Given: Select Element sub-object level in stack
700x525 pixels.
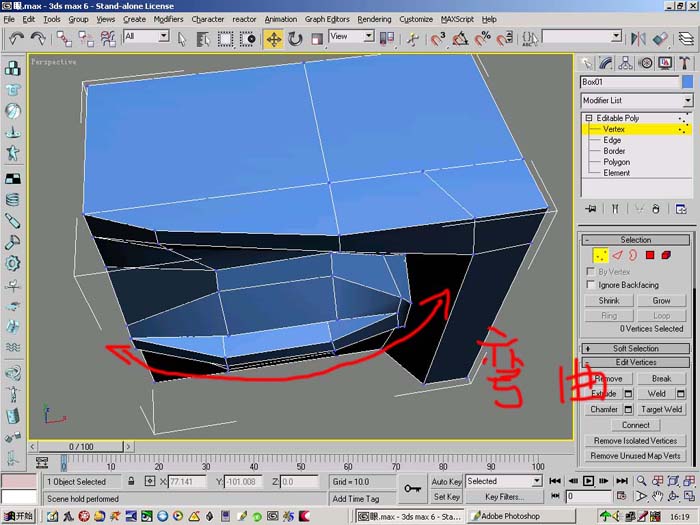Looking at the screenshot, I should (617, 173).
